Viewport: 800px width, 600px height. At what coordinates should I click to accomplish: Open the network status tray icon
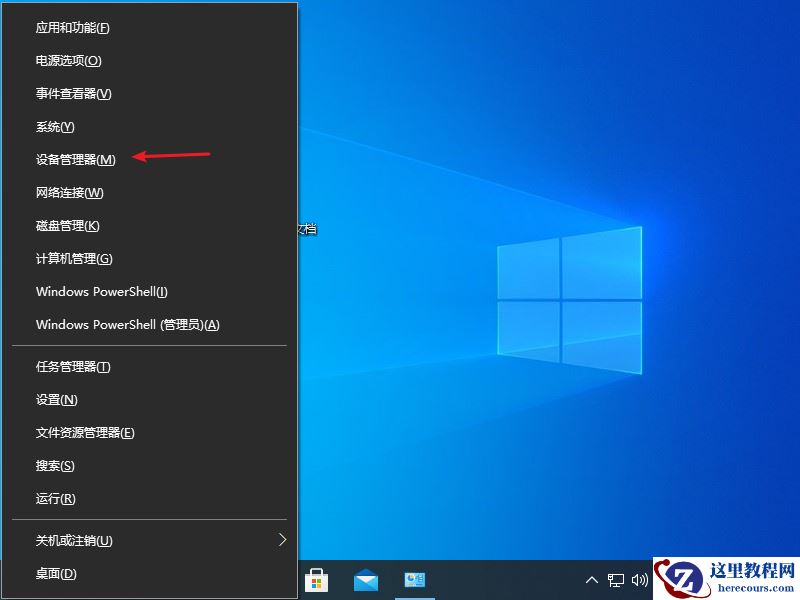click(x=615, y=580)
